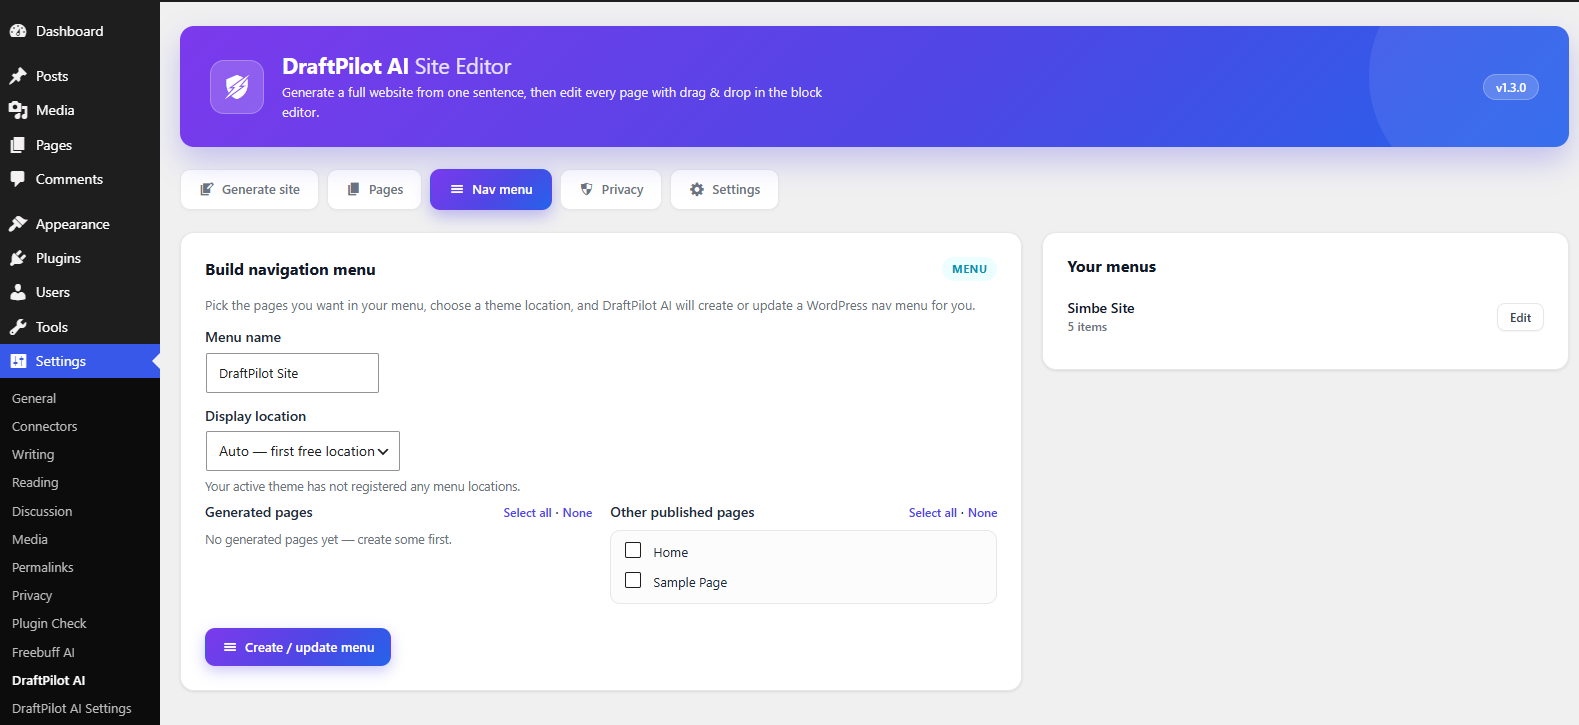
Task: Check the Home page checkbox
Action: [633, 550]
